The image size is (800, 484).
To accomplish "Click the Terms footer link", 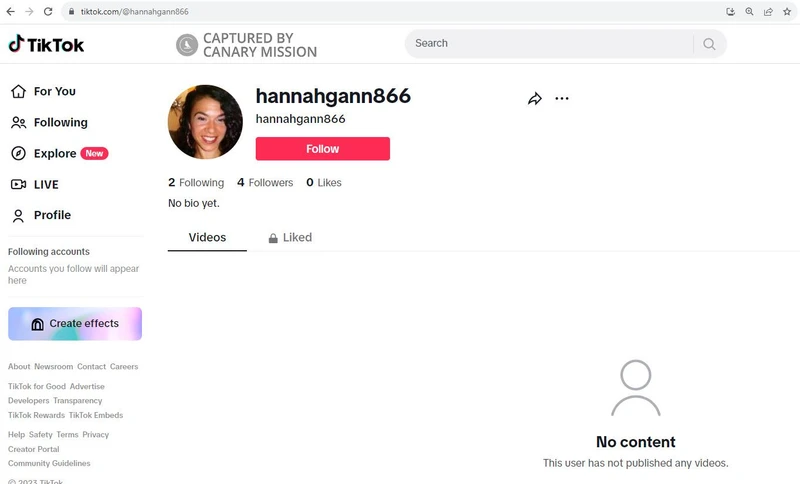I will point(67,435).
